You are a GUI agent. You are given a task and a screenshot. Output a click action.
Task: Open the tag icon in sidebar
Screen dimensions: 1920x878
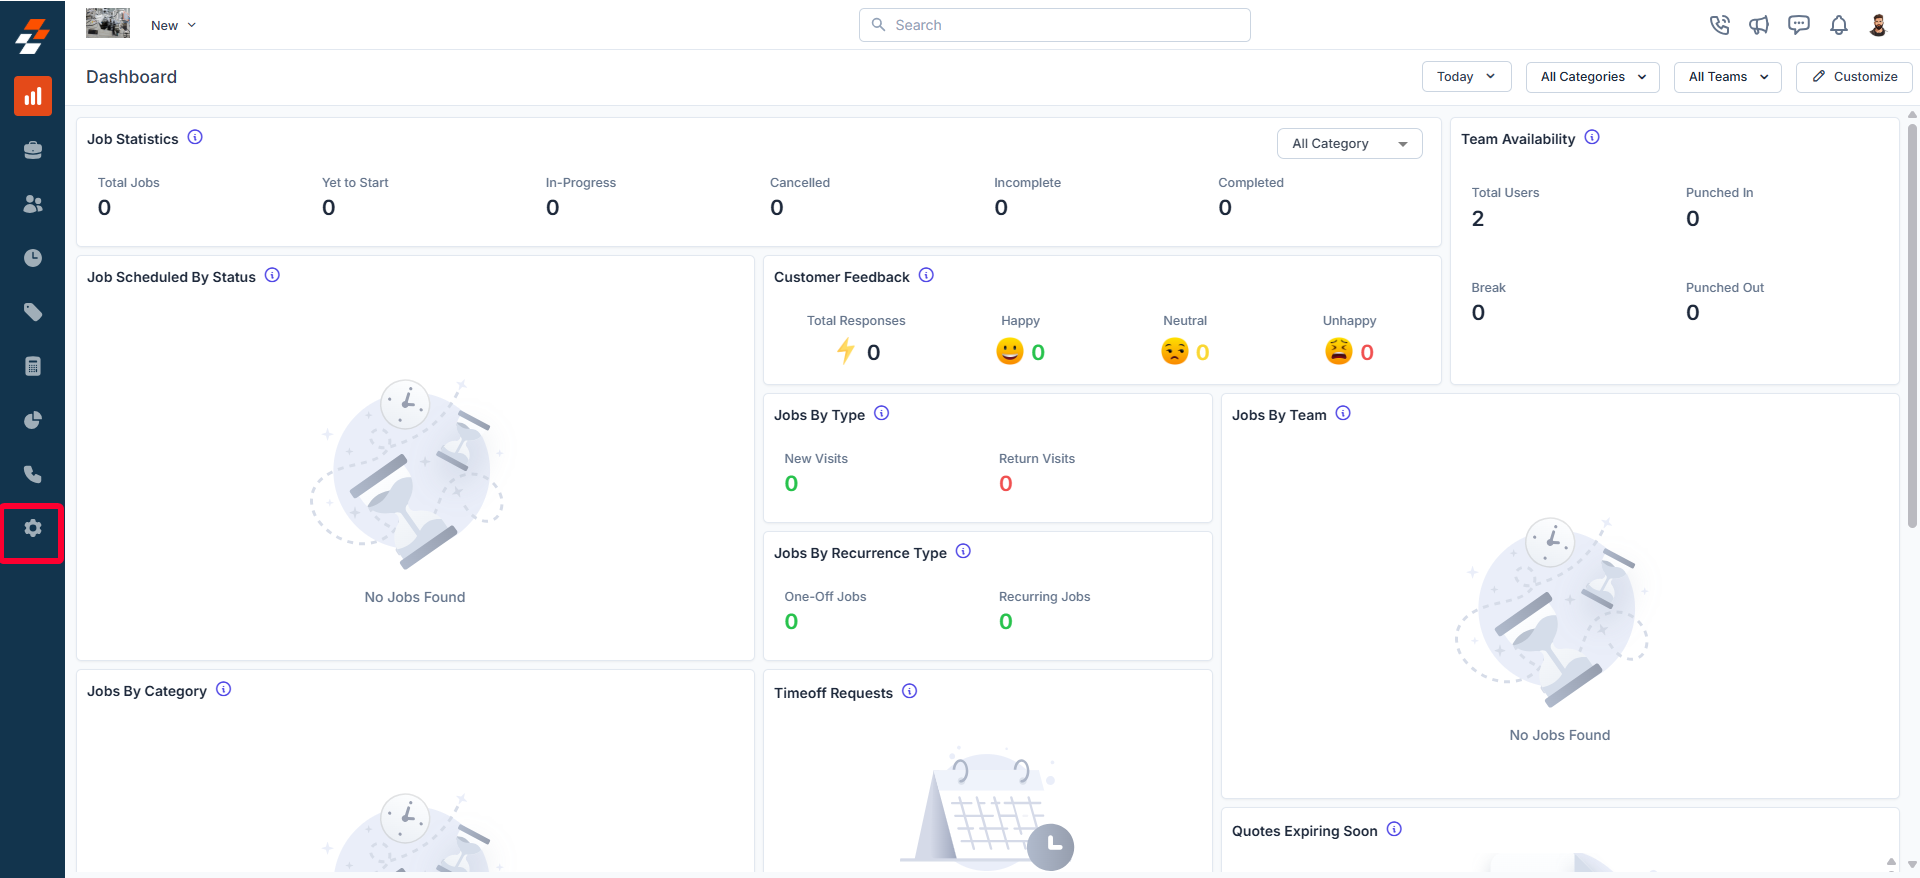click(33, 312)
